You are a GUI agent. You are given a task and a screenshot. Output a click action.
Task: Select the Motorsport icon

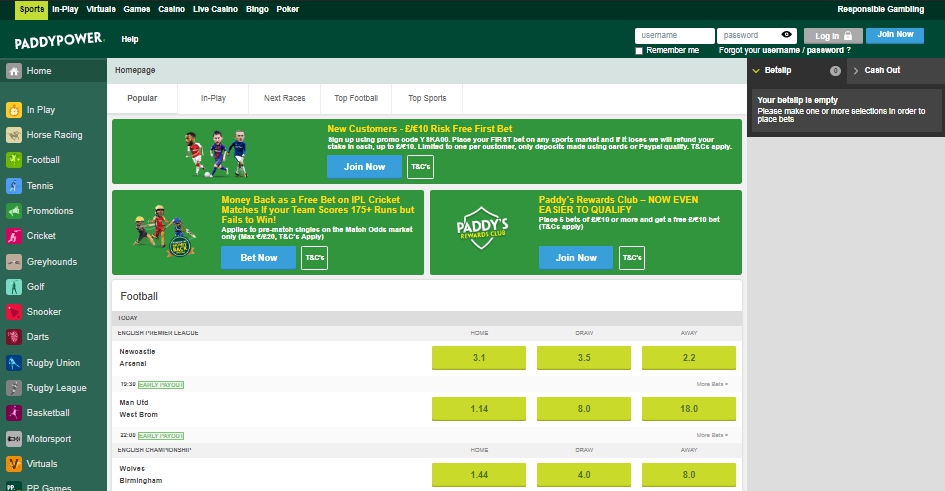point(14,439)
